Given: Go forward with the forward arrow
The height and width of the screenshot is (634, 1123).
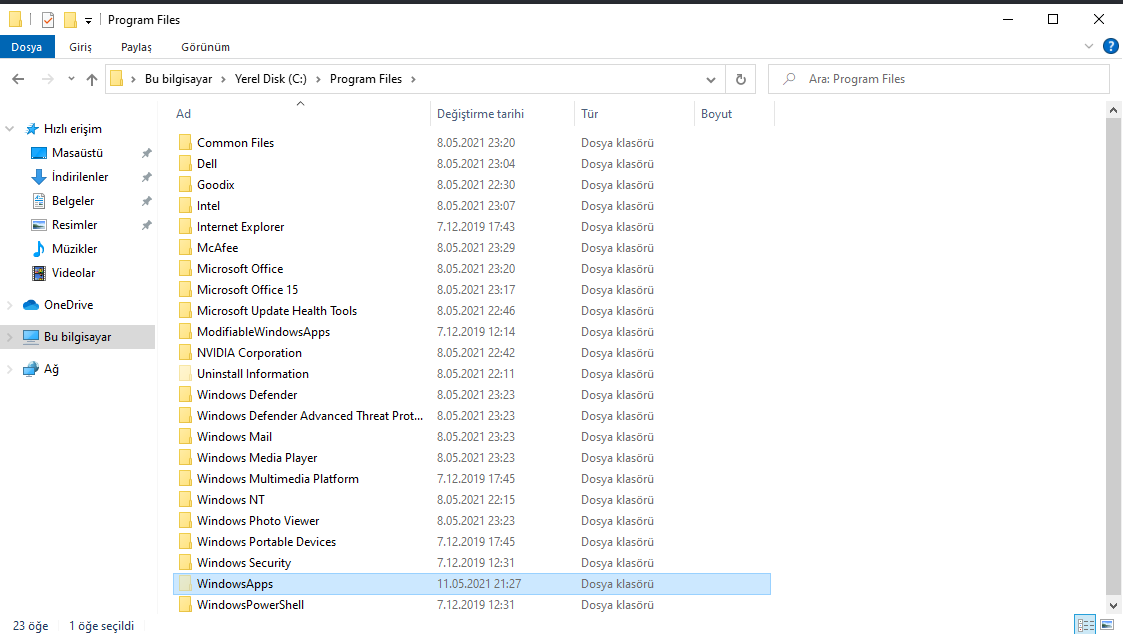Looking at the screenshot, I should pos(47,79).
